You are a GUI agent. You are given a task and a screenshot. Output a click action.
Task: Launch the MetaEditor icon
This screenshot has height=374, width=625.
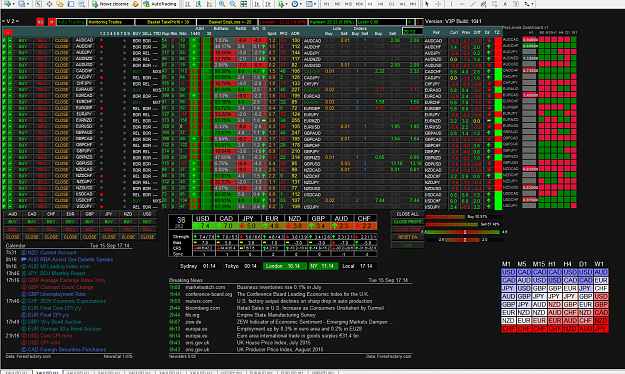pyautogui.click(x=136, y=4)
